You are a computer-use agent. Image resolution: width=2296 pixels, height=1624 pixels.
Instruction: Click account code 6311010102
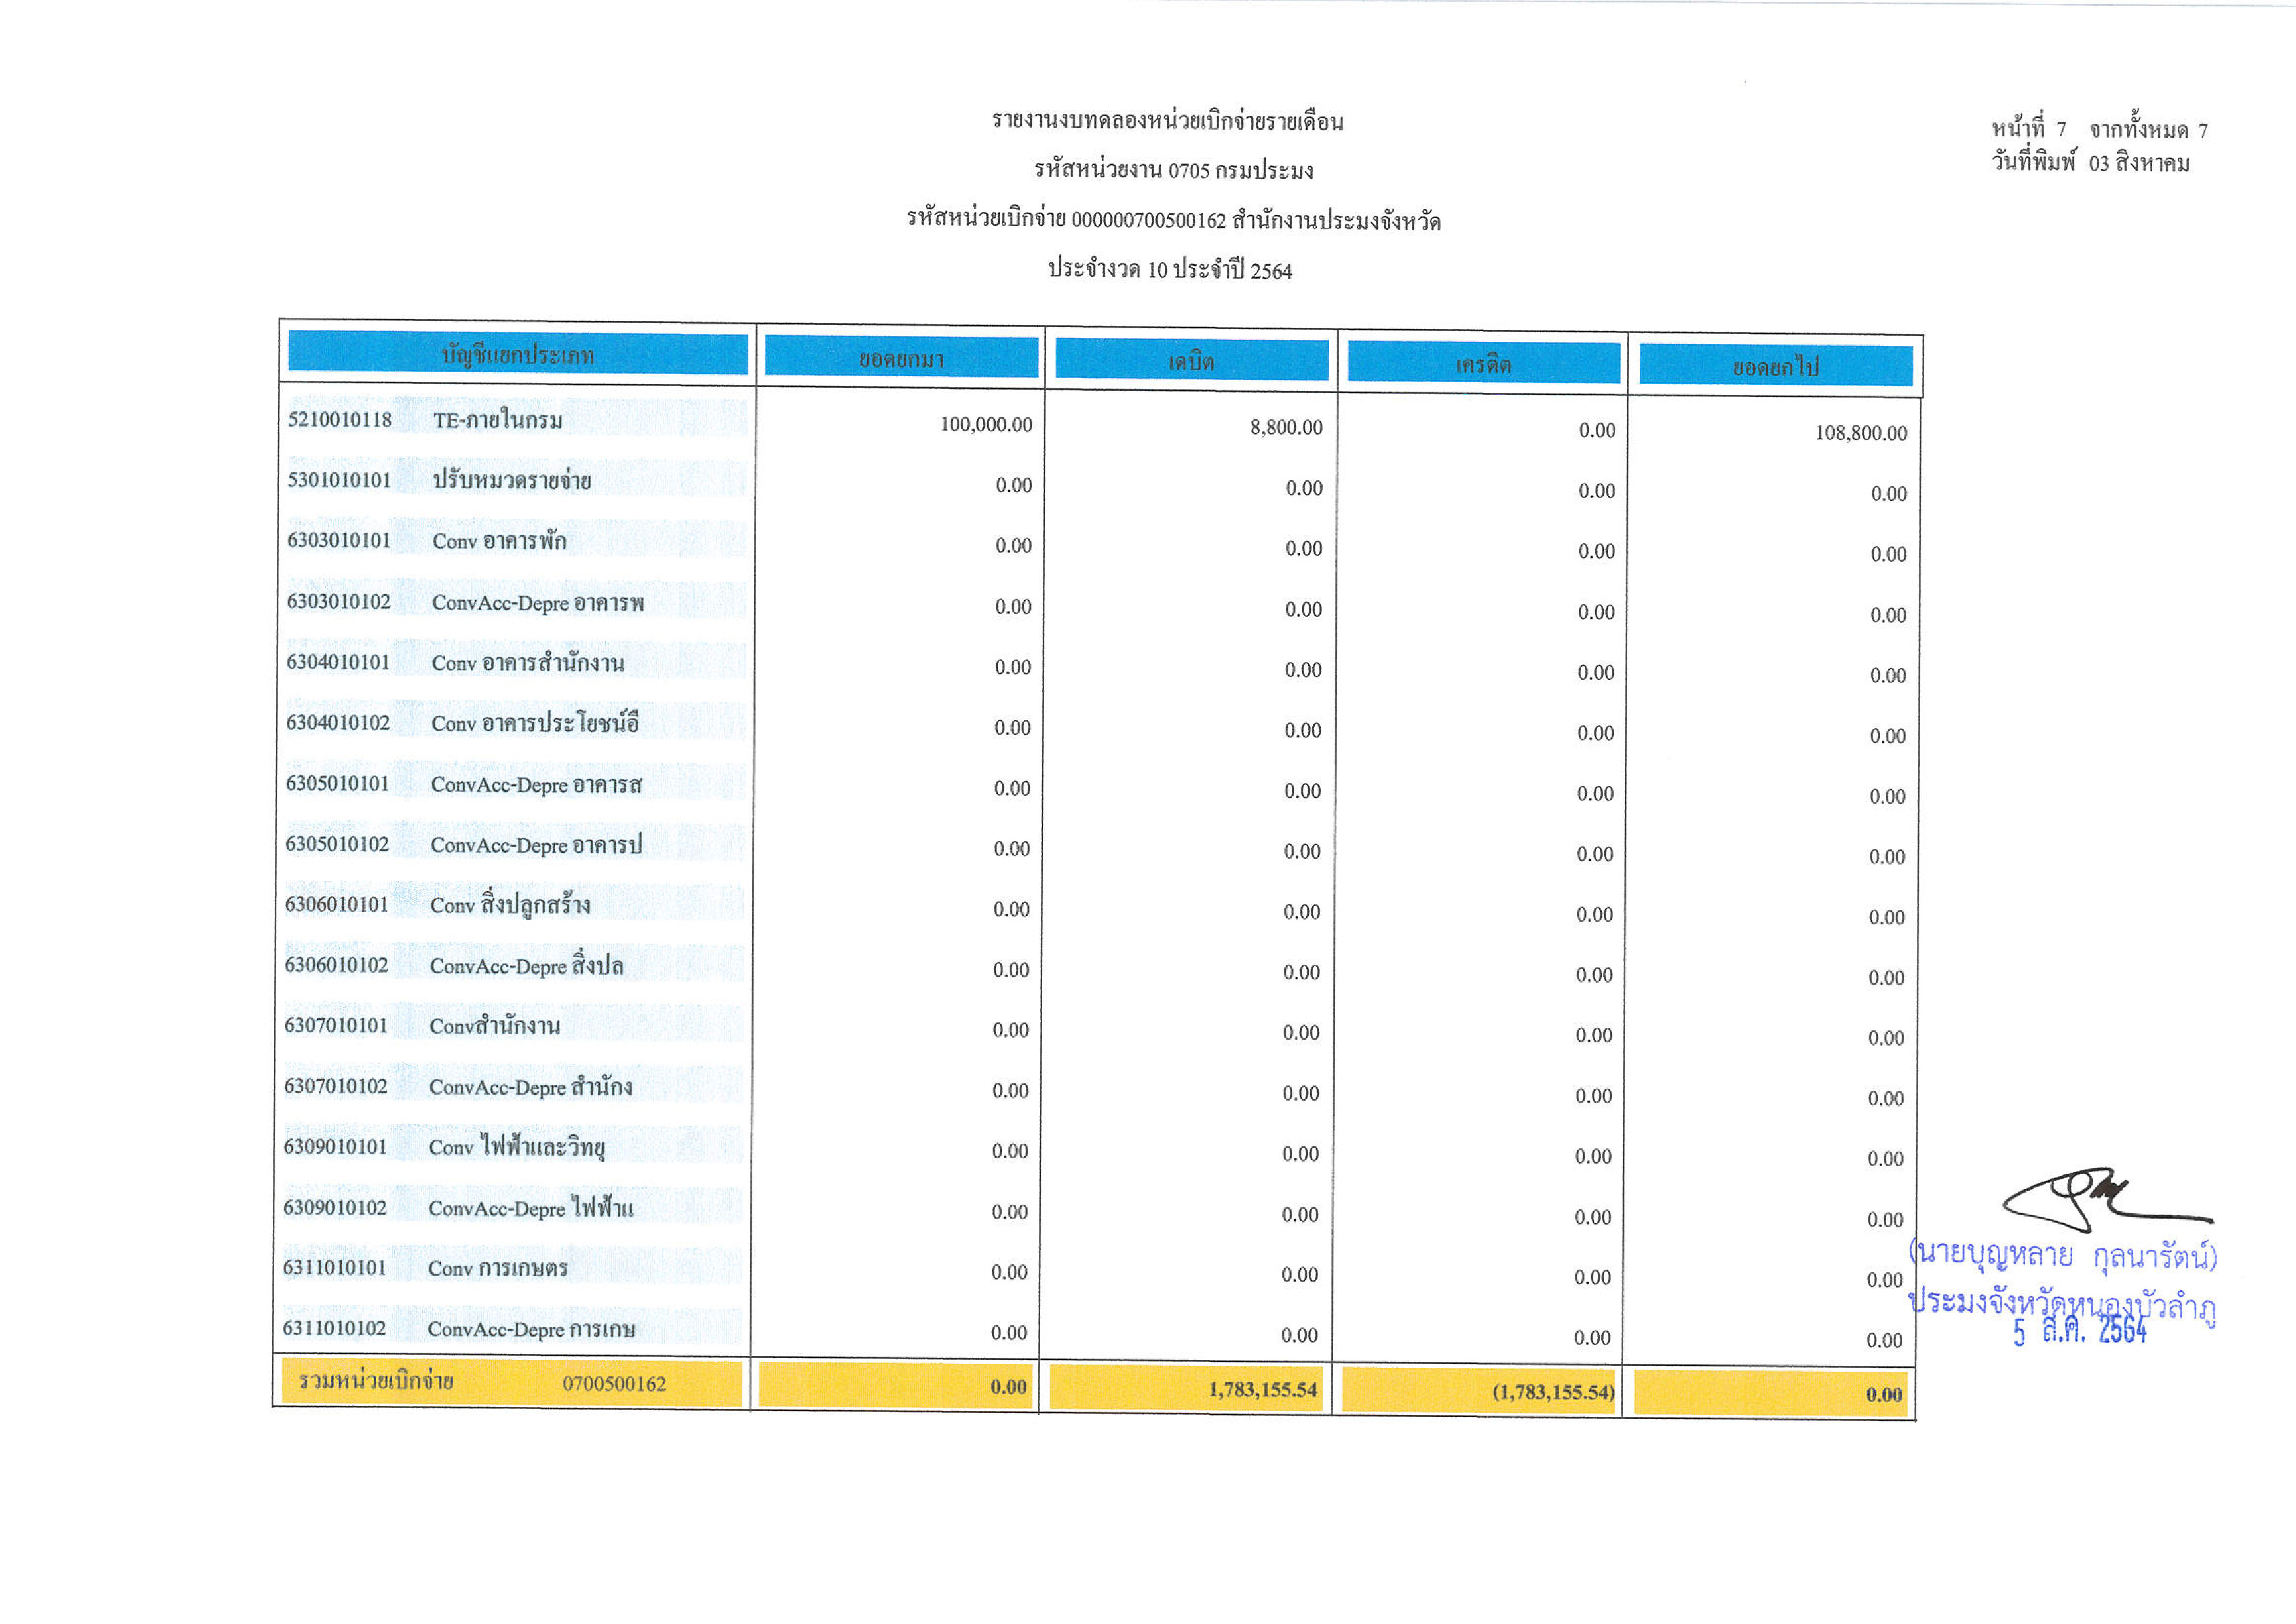point(334,1328)
